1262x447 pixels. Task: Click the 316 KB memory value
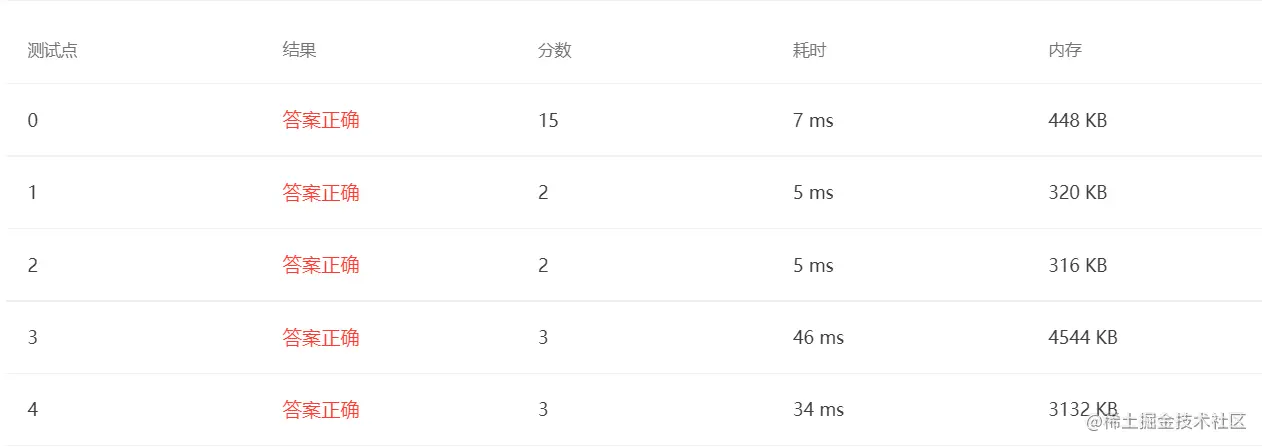coord(1078,265)
